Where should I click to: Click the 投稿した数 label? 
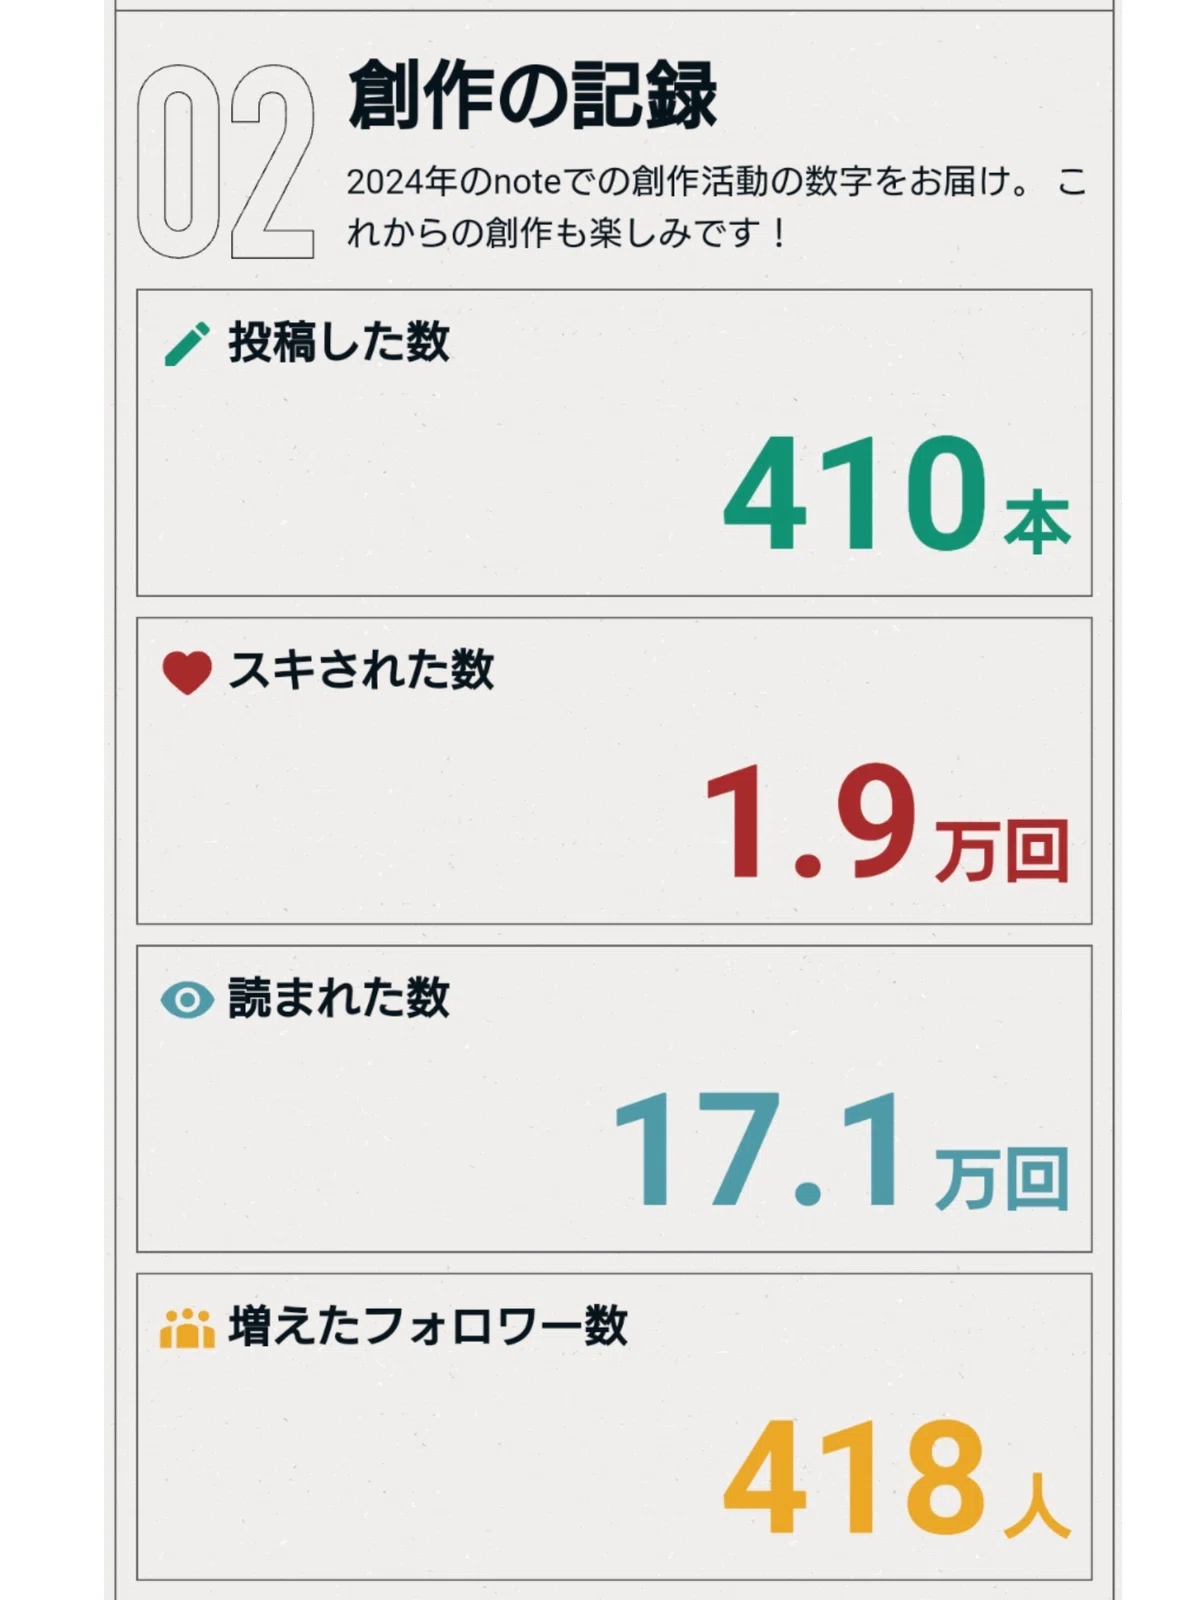pos(339,342)
